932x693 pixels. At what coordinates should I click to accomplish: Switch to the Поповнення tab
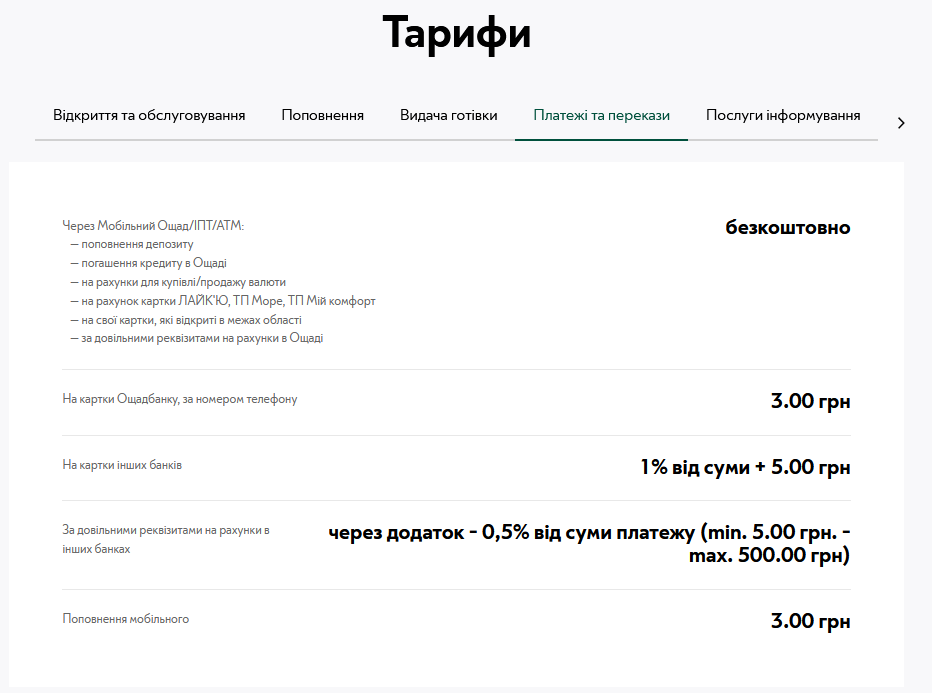(x=322, y=115)
